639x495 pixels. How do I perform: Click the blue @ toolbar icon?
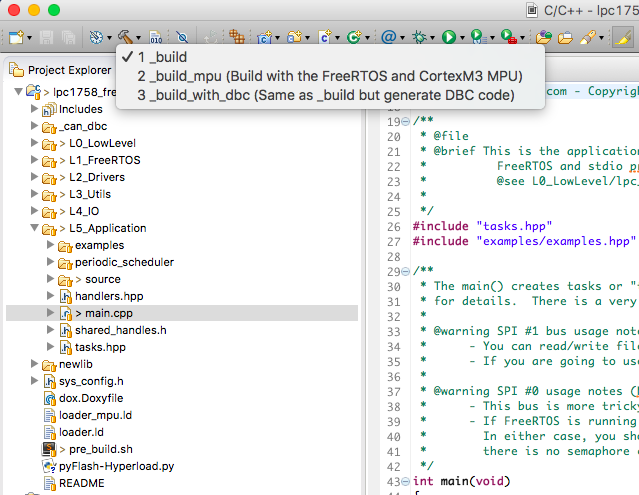click(388, 37)
